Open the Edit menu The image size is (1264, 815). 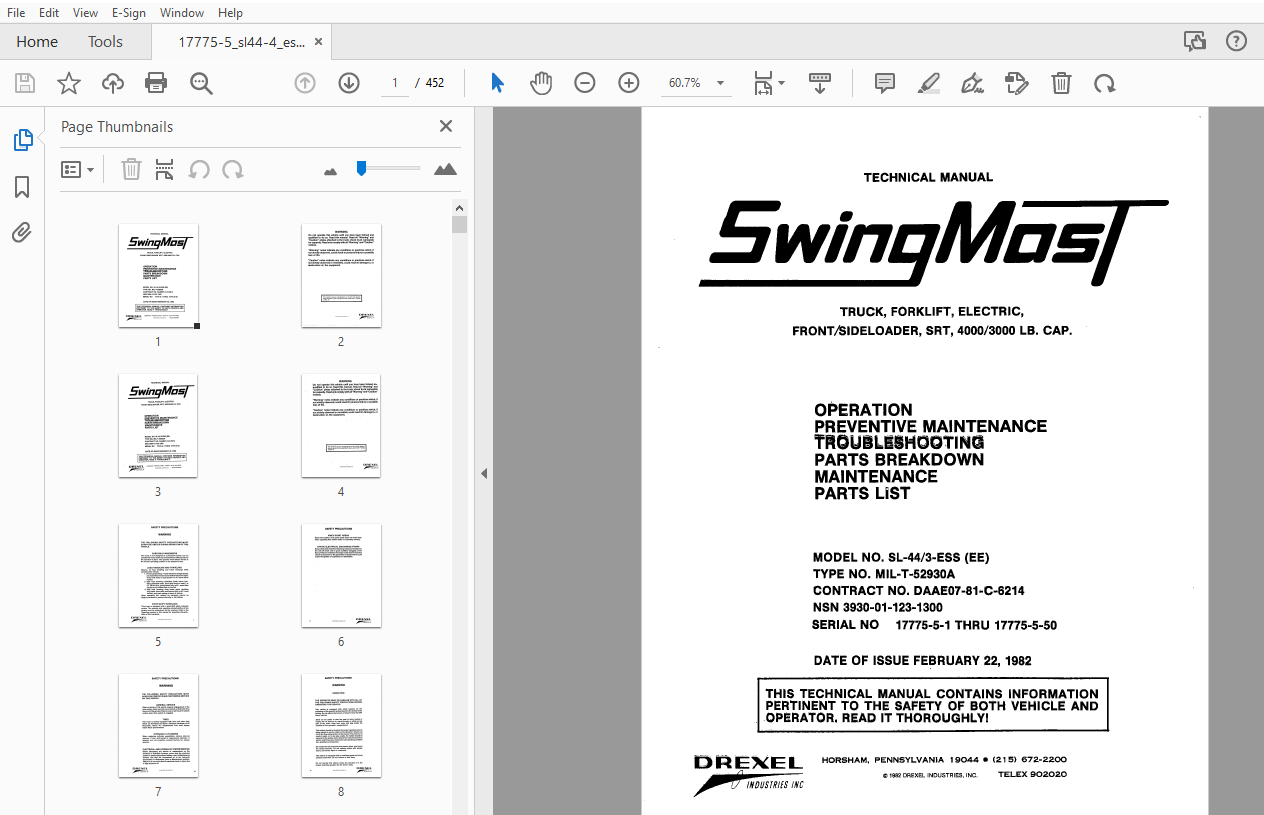coord(49,12)
